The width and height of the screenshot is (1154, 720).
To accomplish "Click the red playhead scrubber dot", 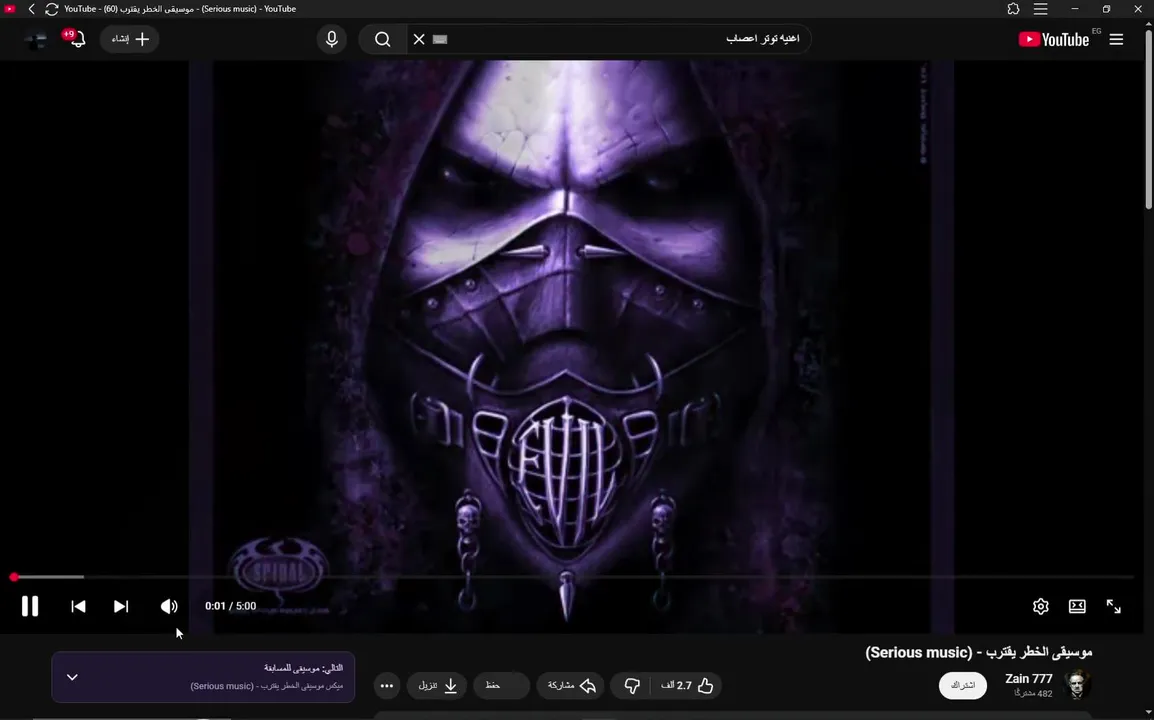I will click(x=14, y=577).
